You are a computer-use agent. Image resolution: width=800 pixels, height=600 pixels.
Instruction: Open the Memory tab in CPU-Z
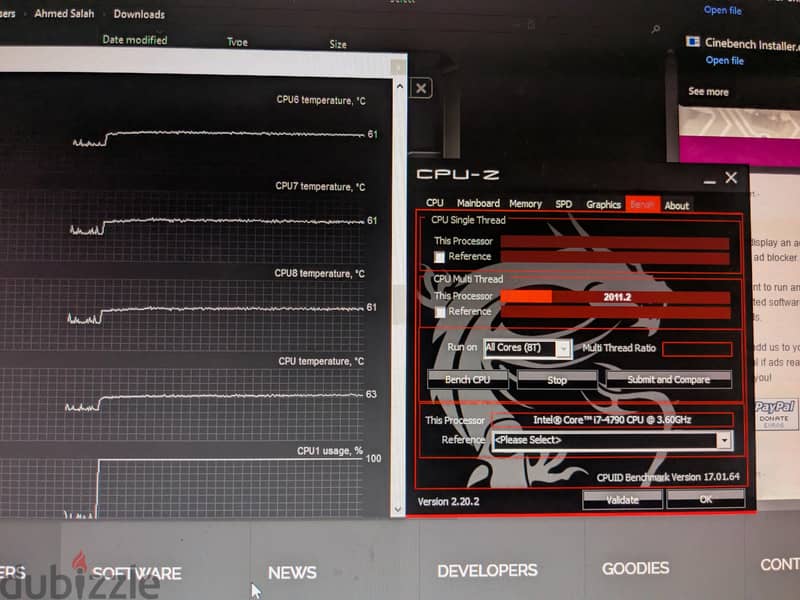click(x=525, y=204)
